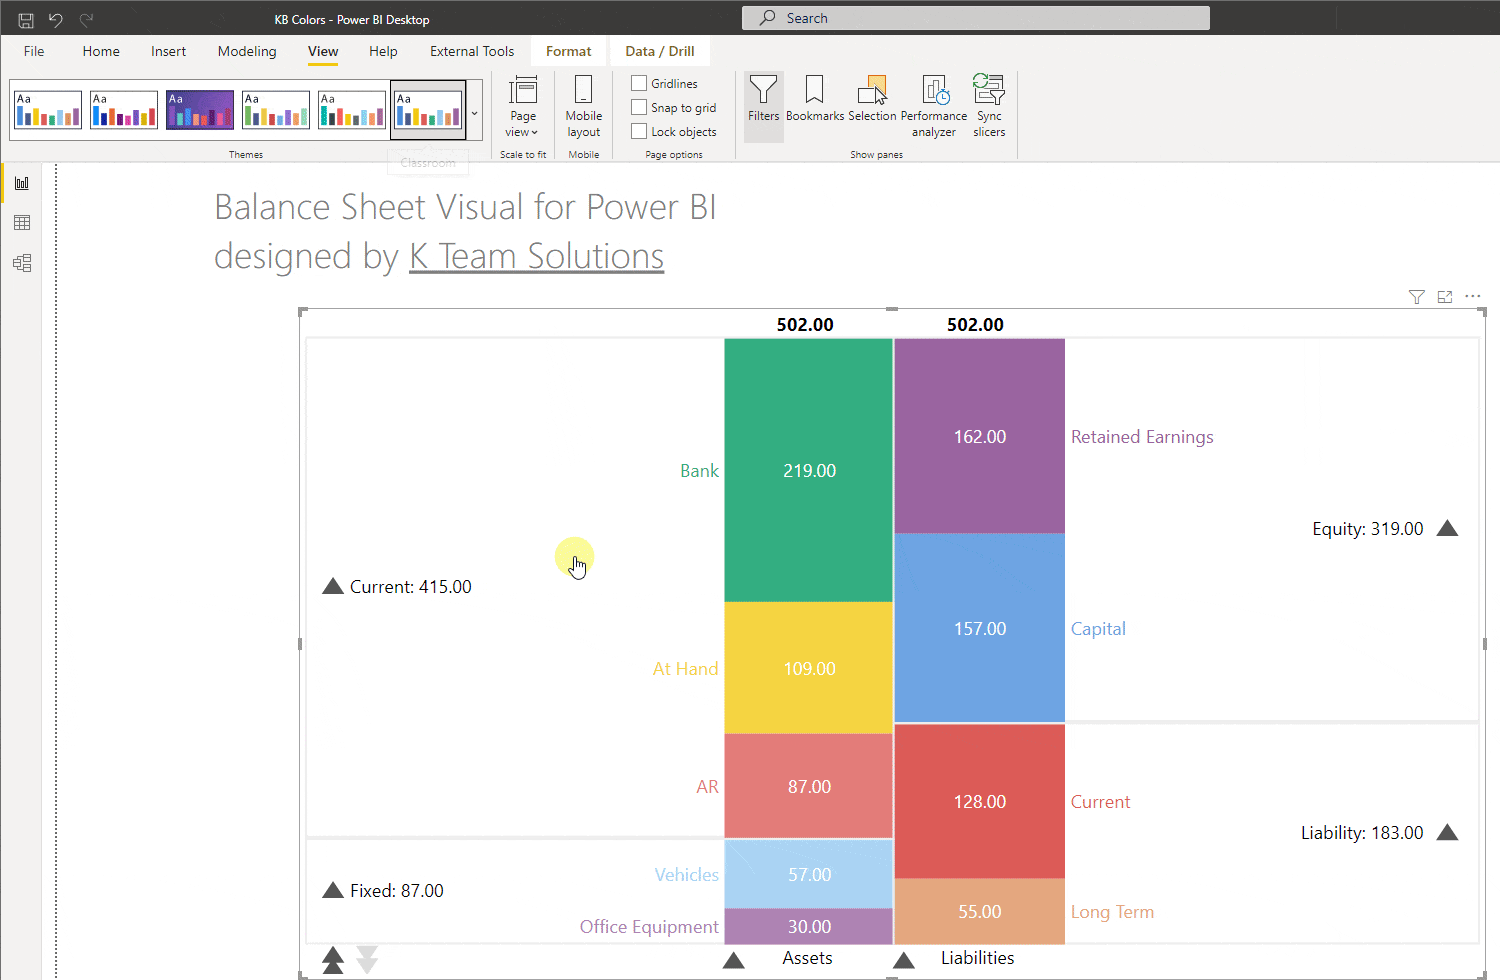Expand the Themes gallery dropdown
Viewport: 1500px width, 980px height.
pyautogui.click(x=474, y=110)
